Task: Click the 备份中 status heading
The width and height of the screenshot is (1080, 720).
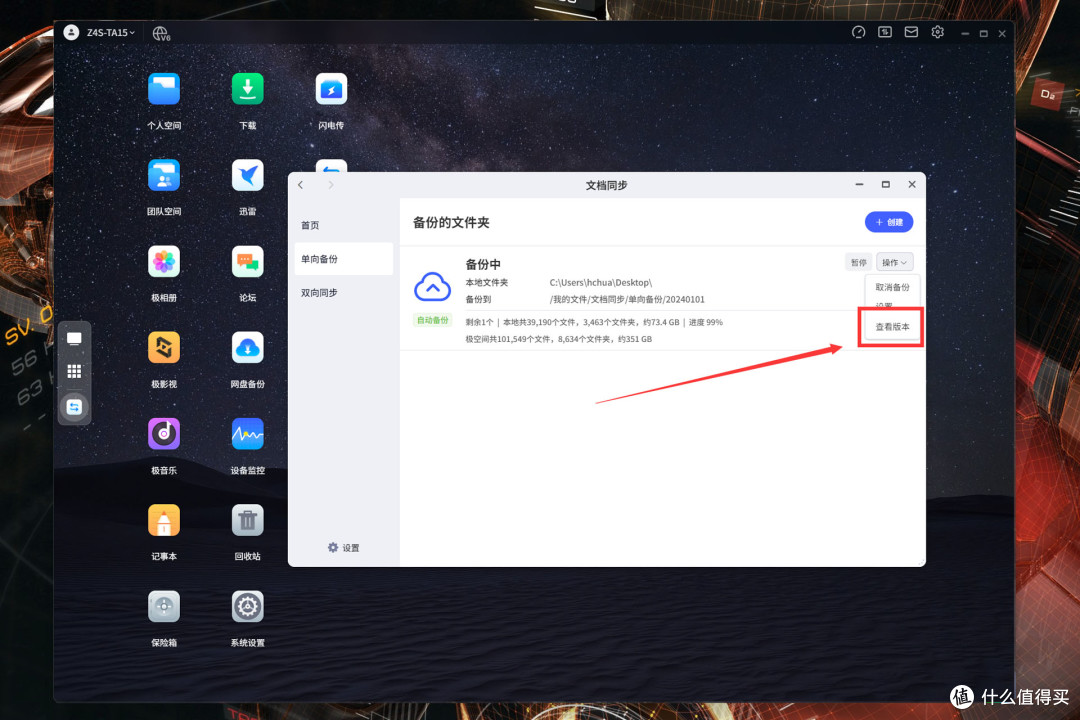Action: tap(483, 265)
